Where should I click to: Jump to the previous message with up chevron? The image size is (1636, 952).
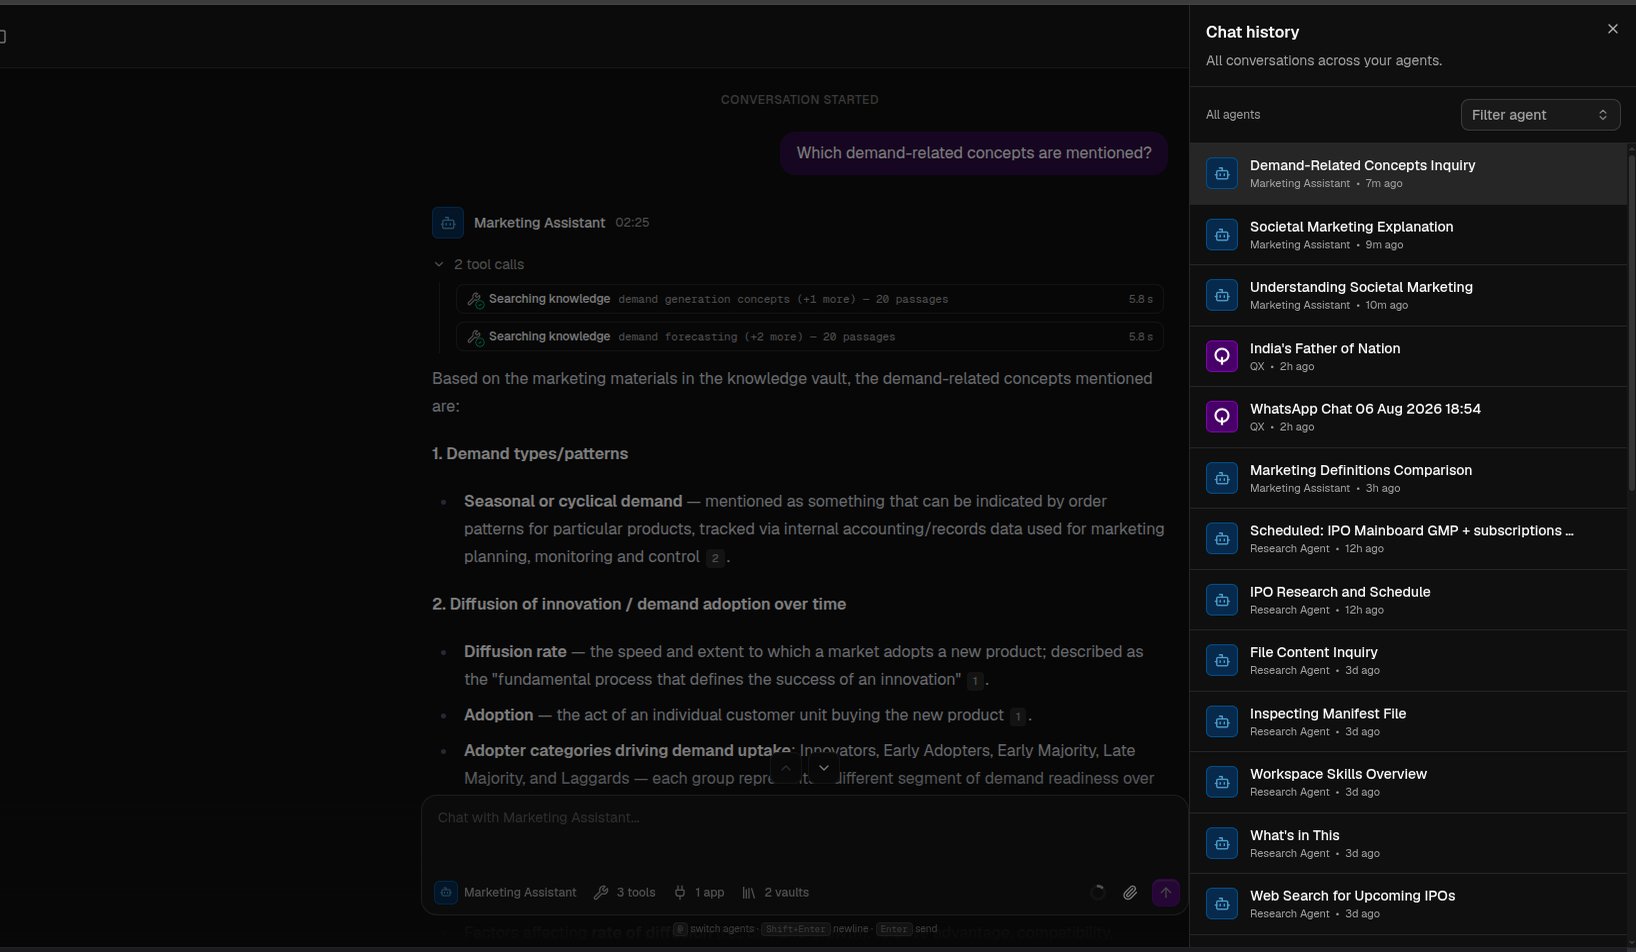pos(786,768)
